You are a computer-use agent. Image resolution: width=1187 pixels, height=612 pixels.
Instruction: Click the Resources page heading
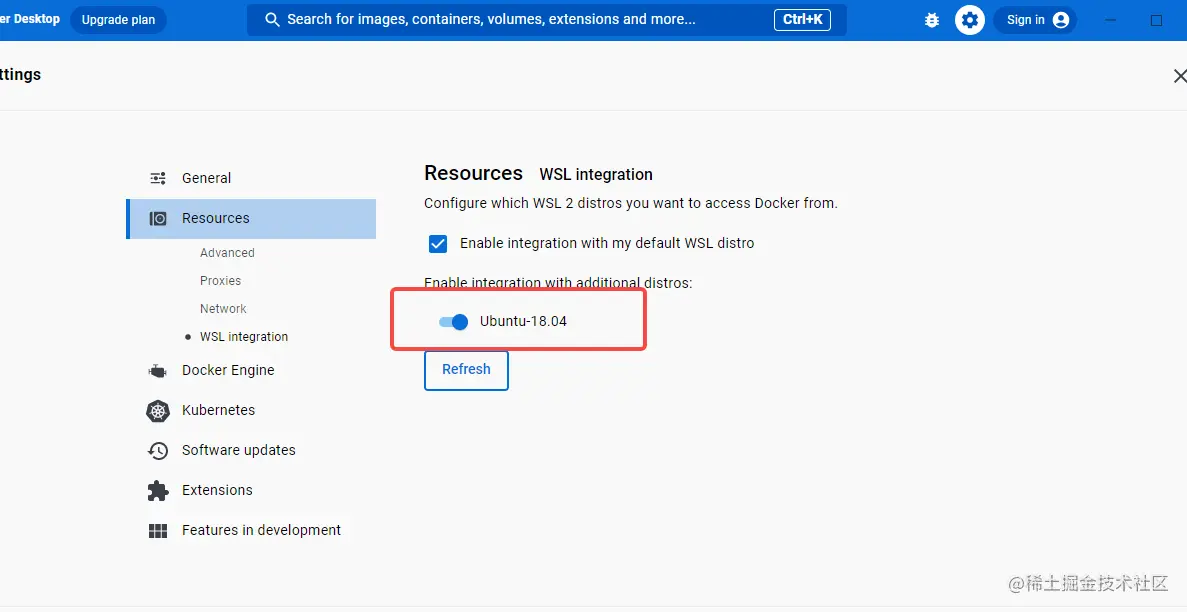[473, 173]
